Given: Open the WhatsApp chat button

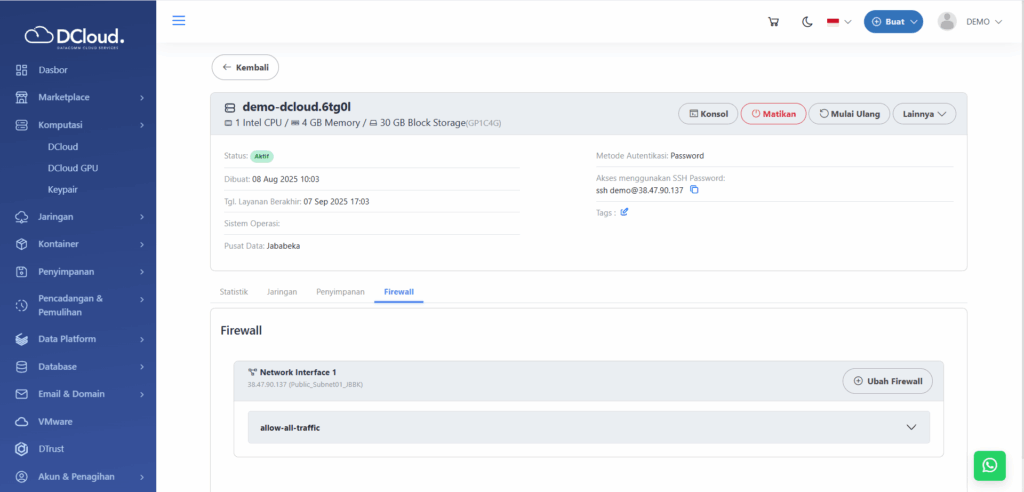Looking at the screenshot, I should point(989,465).
